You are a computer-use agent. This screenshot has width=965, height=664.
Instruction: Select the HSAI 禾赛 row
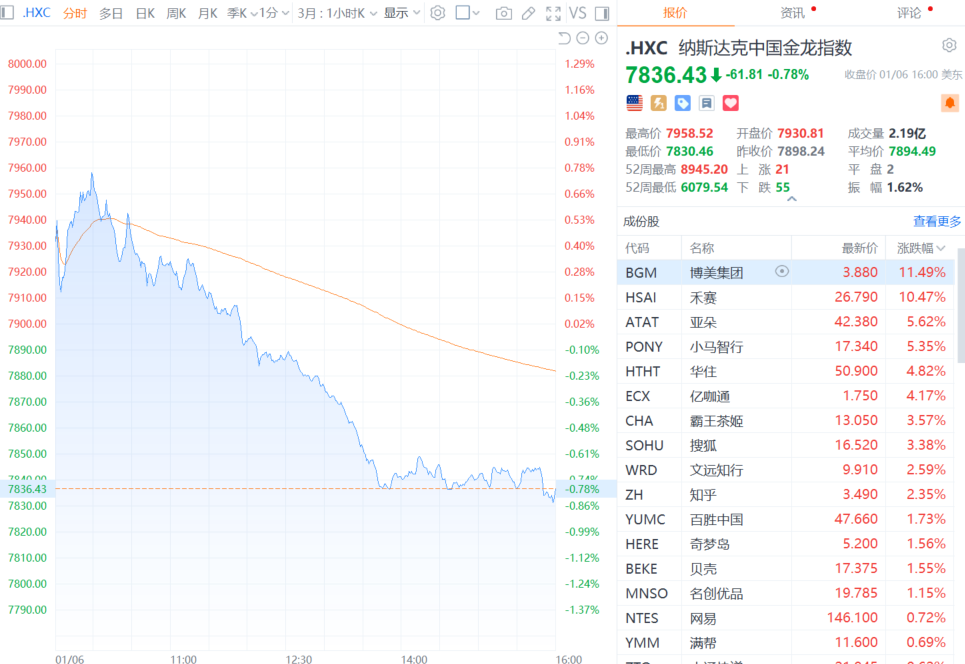[x=786, y=297]
